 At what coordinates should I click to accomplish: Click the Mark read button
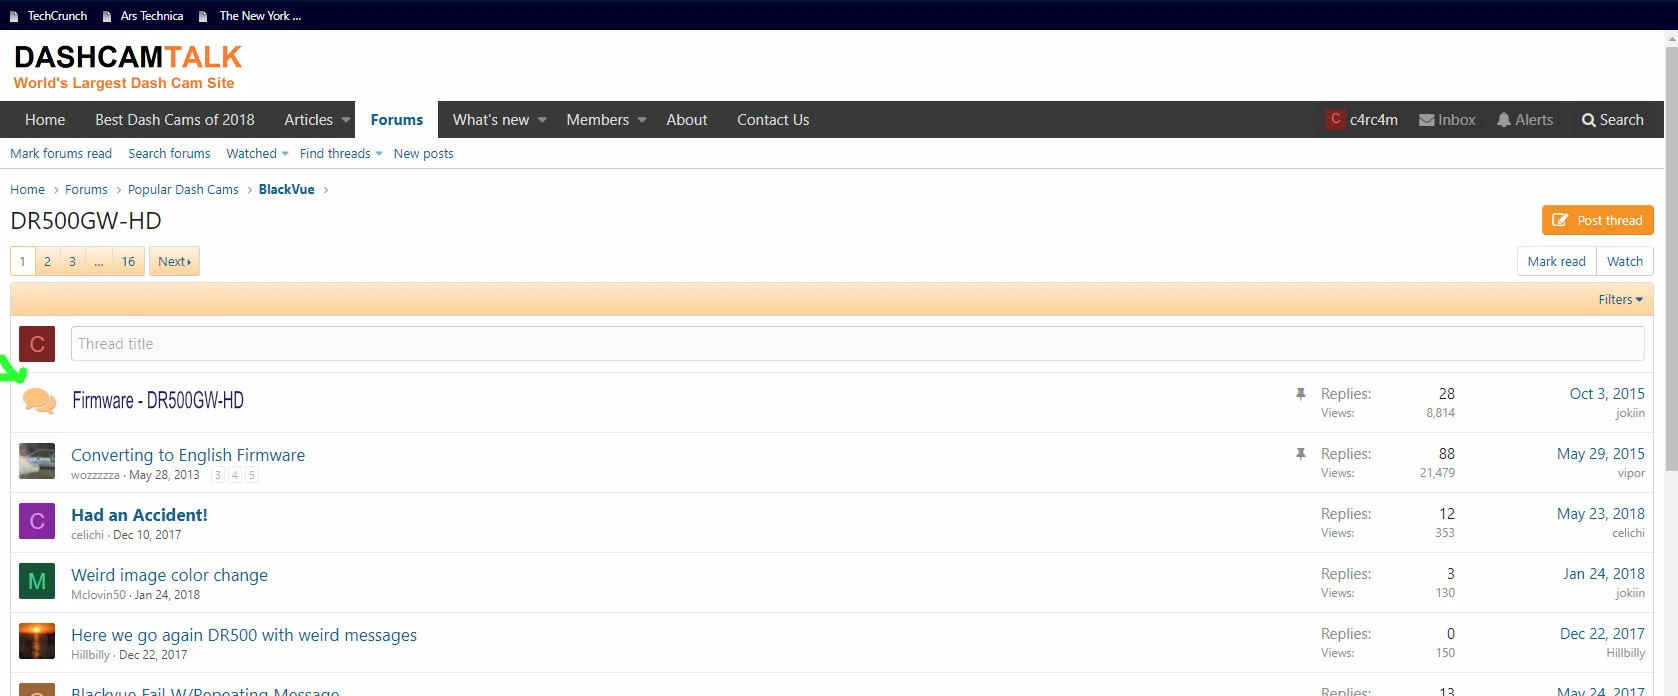pyautogui.click(x=1556, y=262)
